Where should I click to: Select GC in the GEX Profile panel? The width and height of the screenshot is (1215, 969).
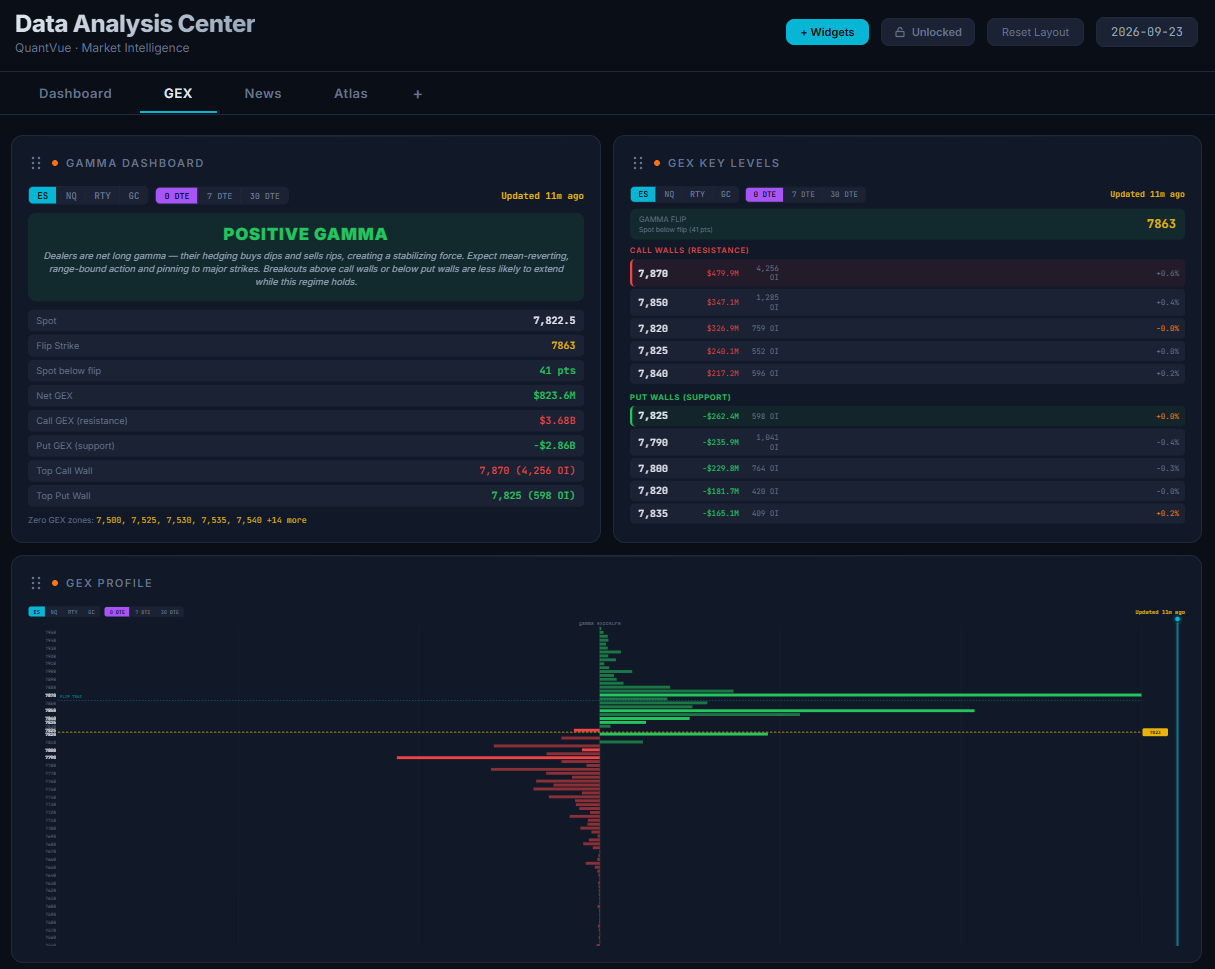92,612
